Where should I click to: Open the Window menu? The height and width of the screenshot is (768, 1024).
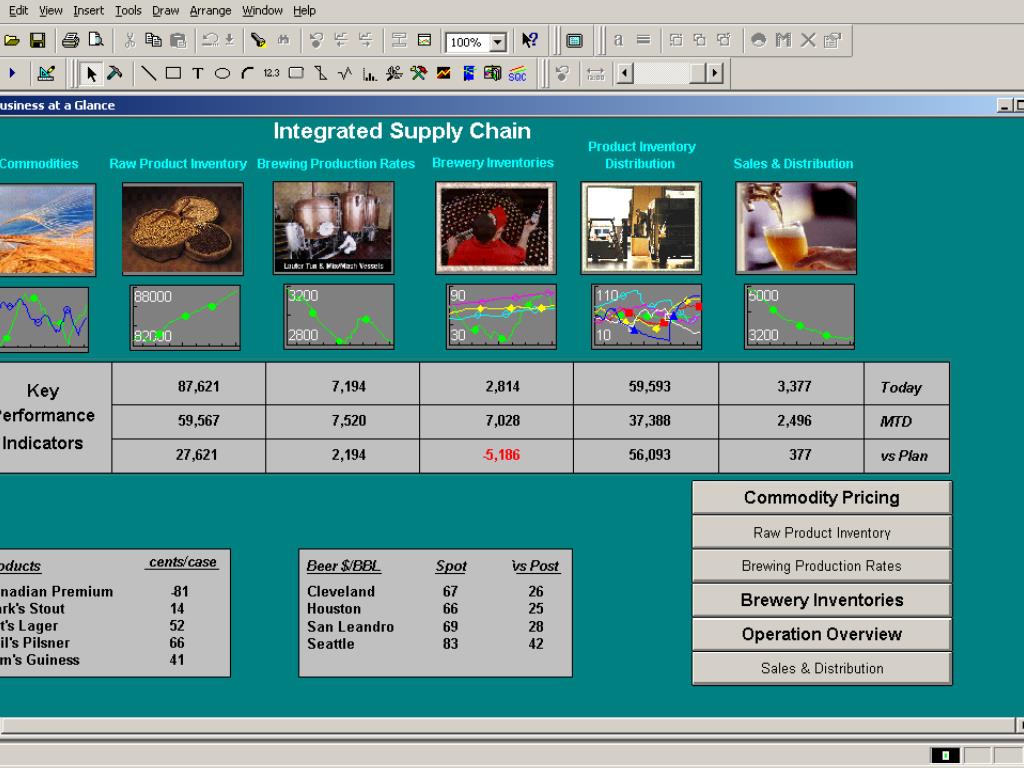pyautogui.click(x=262, y=10)
